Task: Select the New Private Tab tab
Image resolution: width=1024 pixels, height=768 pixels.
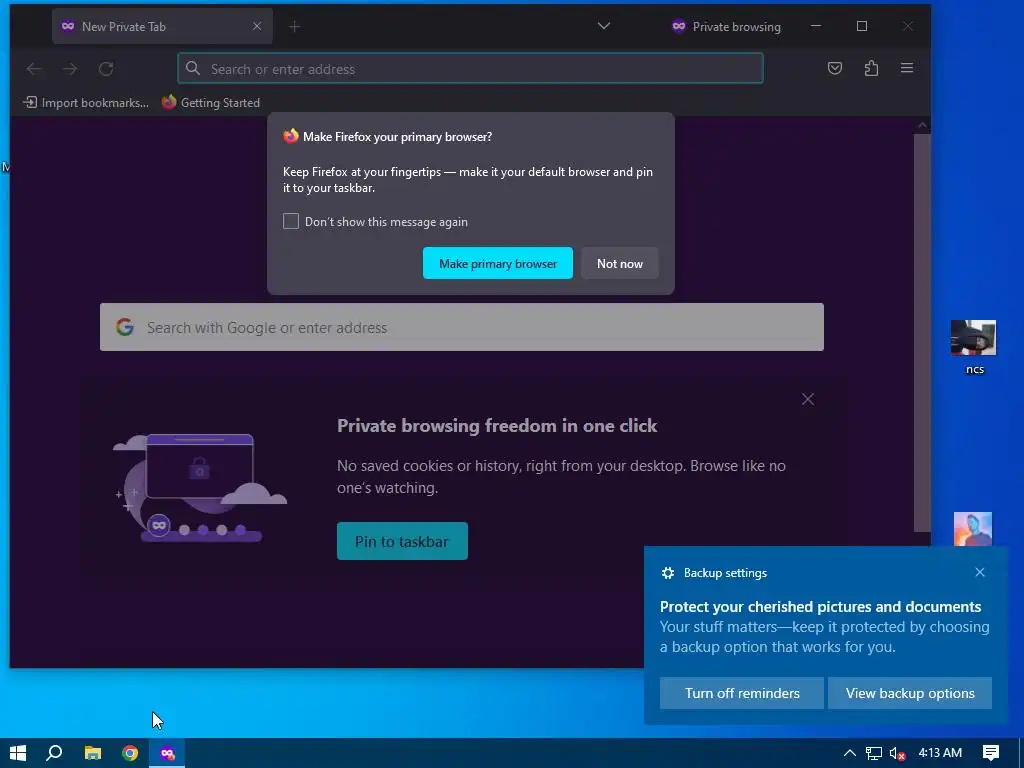Action: 163,26
